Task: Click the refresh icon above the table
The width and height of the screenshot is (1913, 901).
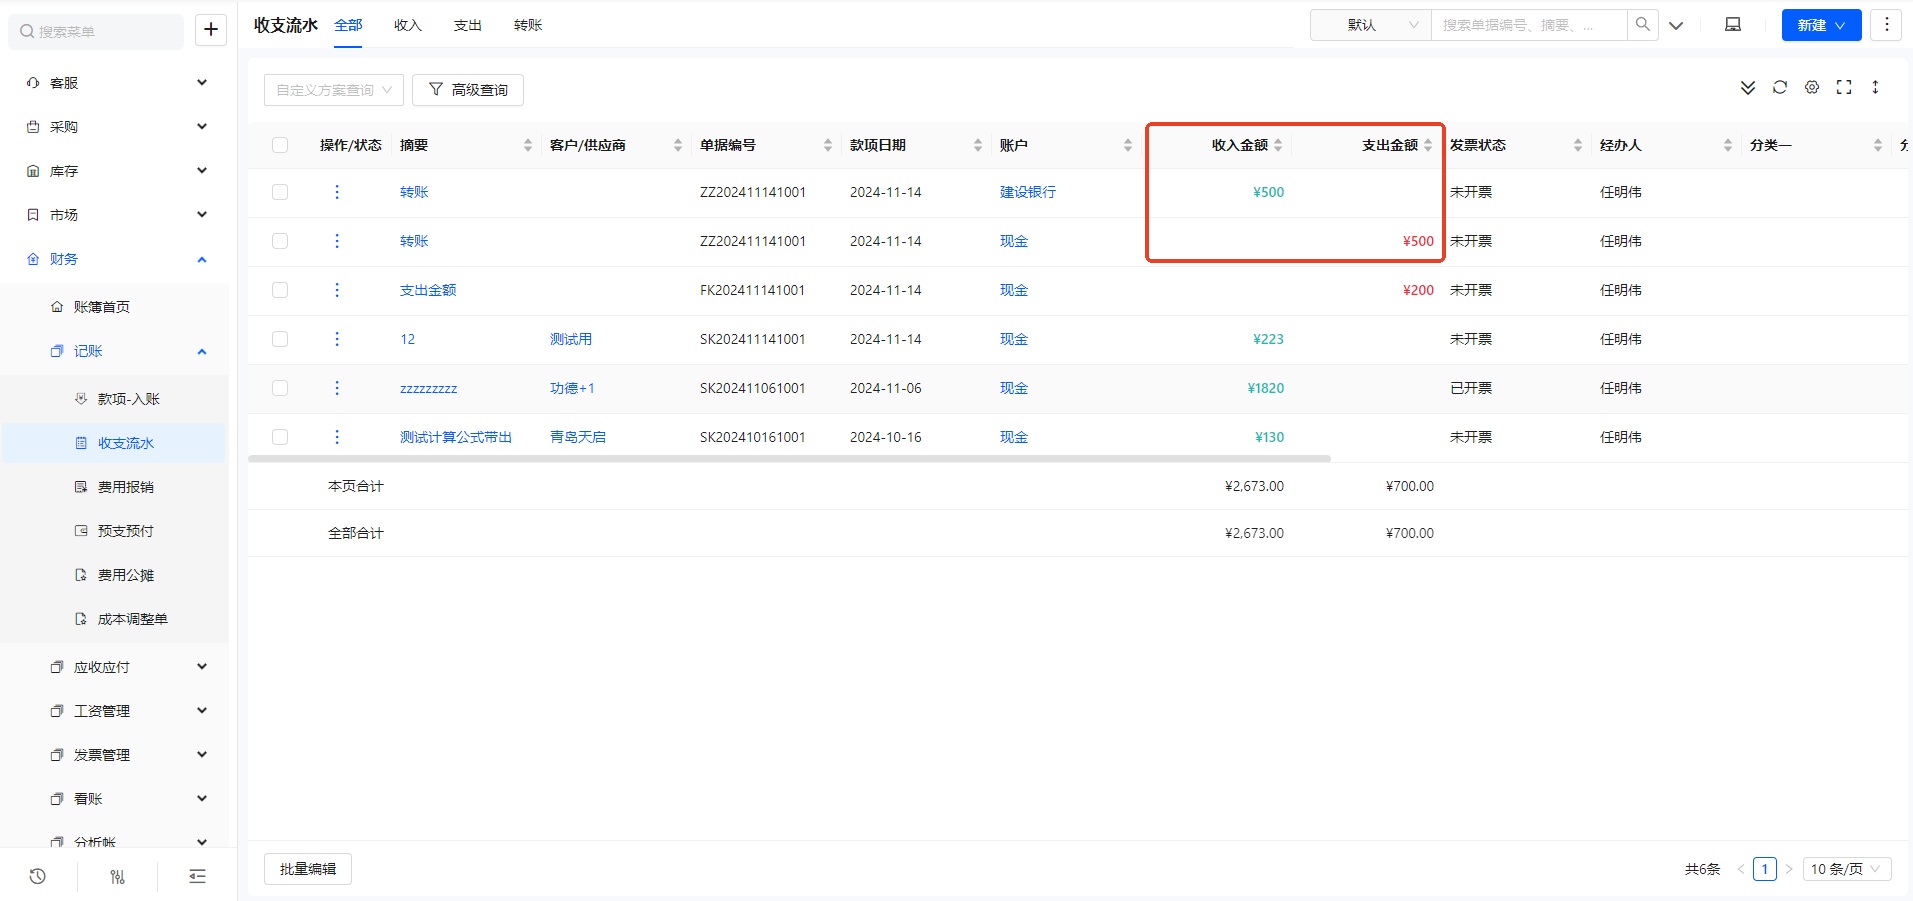Action: pyautogui.click(x=1780, y=88)
